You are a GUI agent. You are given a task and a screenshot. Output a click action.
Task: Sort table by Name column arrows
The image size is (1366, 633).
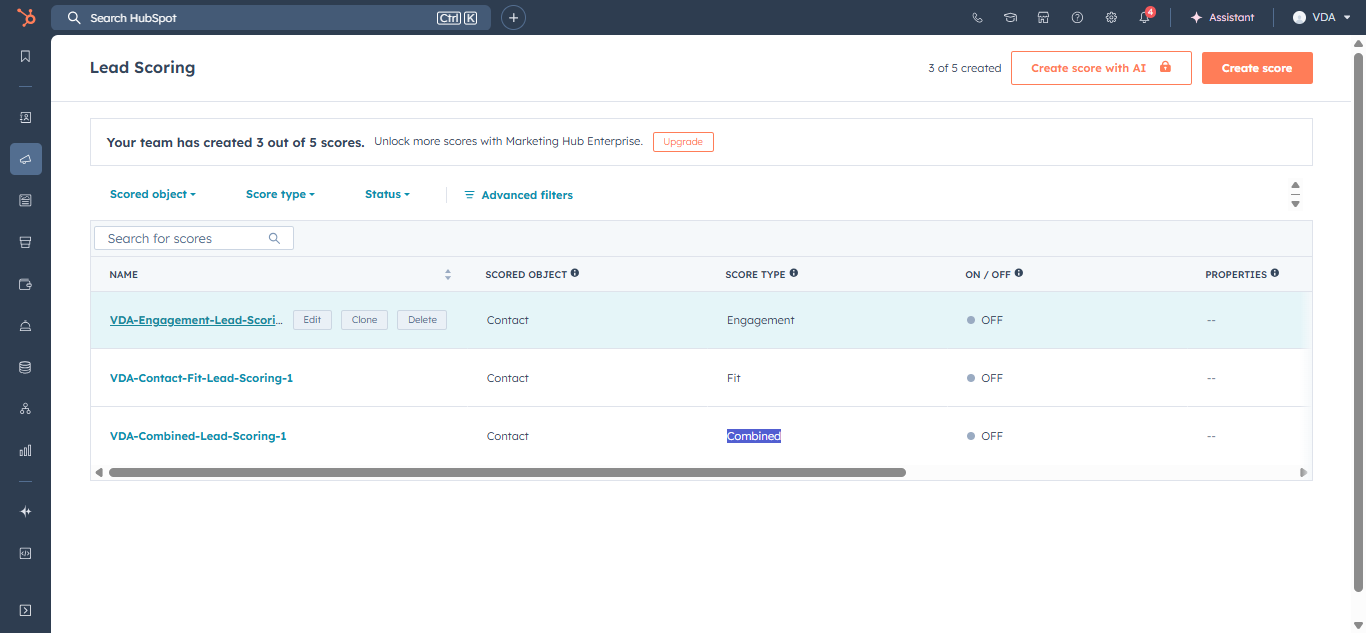448,274
